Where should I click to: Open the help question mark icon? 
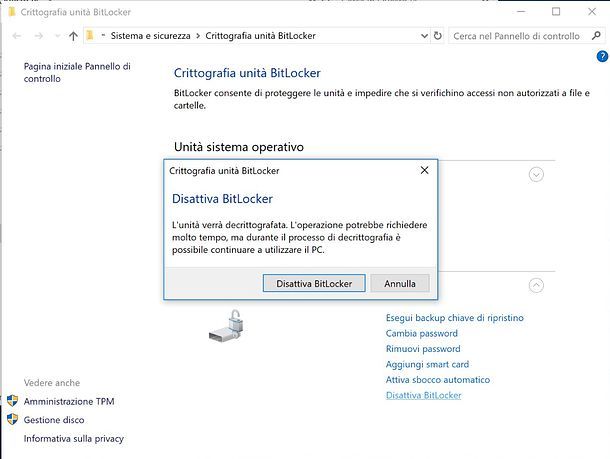[x=602, y=57]
